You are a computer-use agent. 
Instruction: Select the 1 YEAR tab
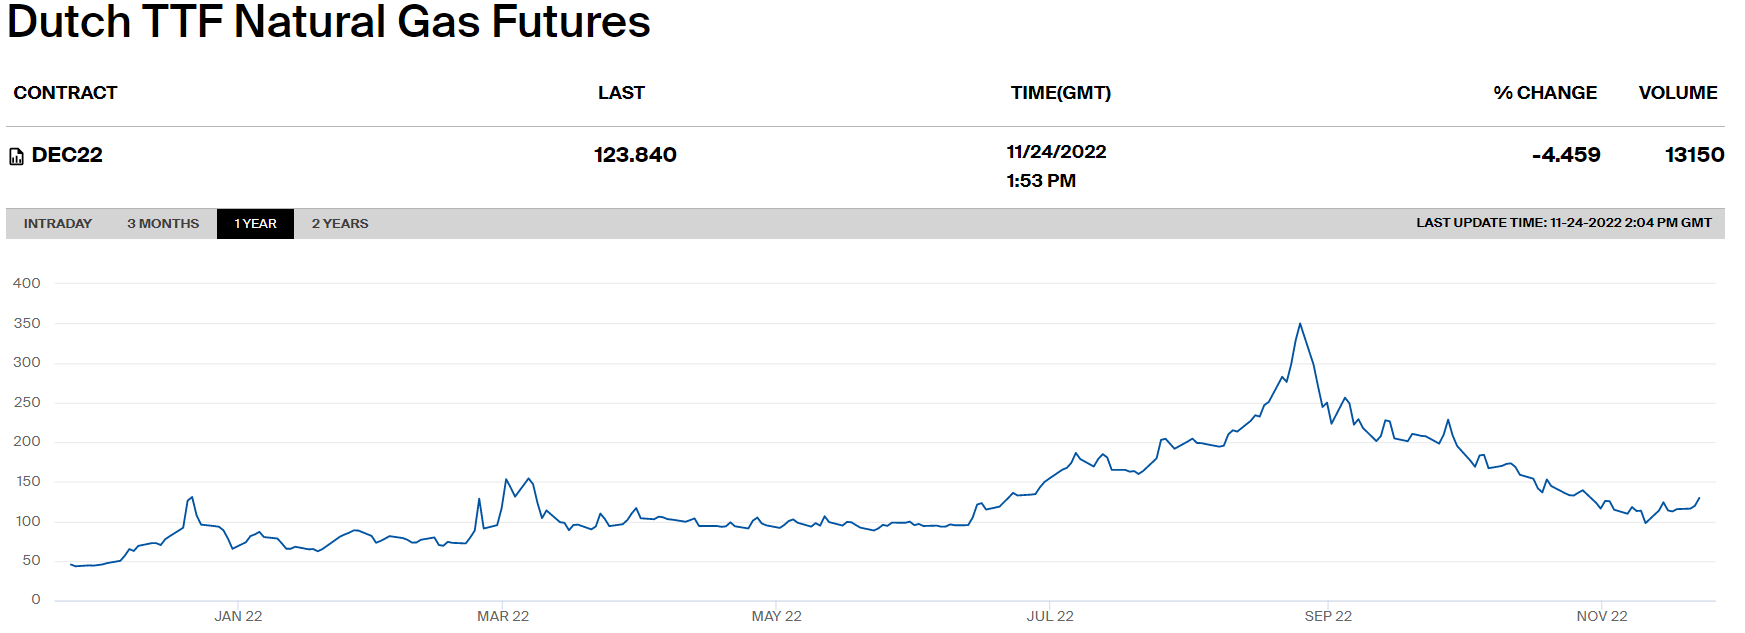255,224
